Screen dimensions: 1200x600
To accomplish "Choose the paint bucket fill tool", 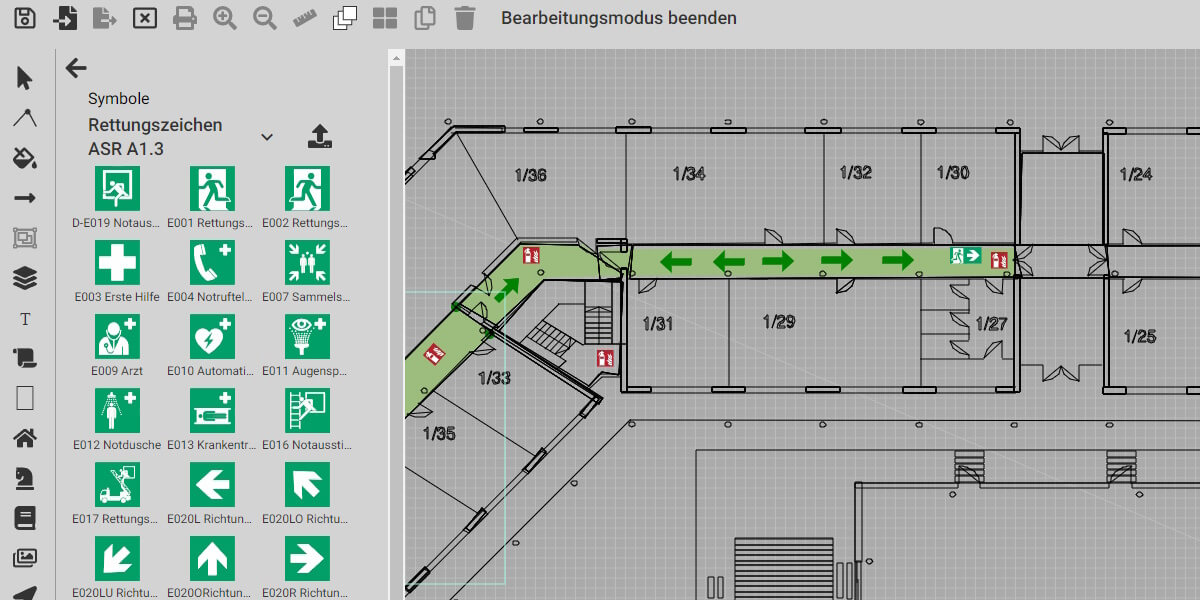I will point(25,158).
